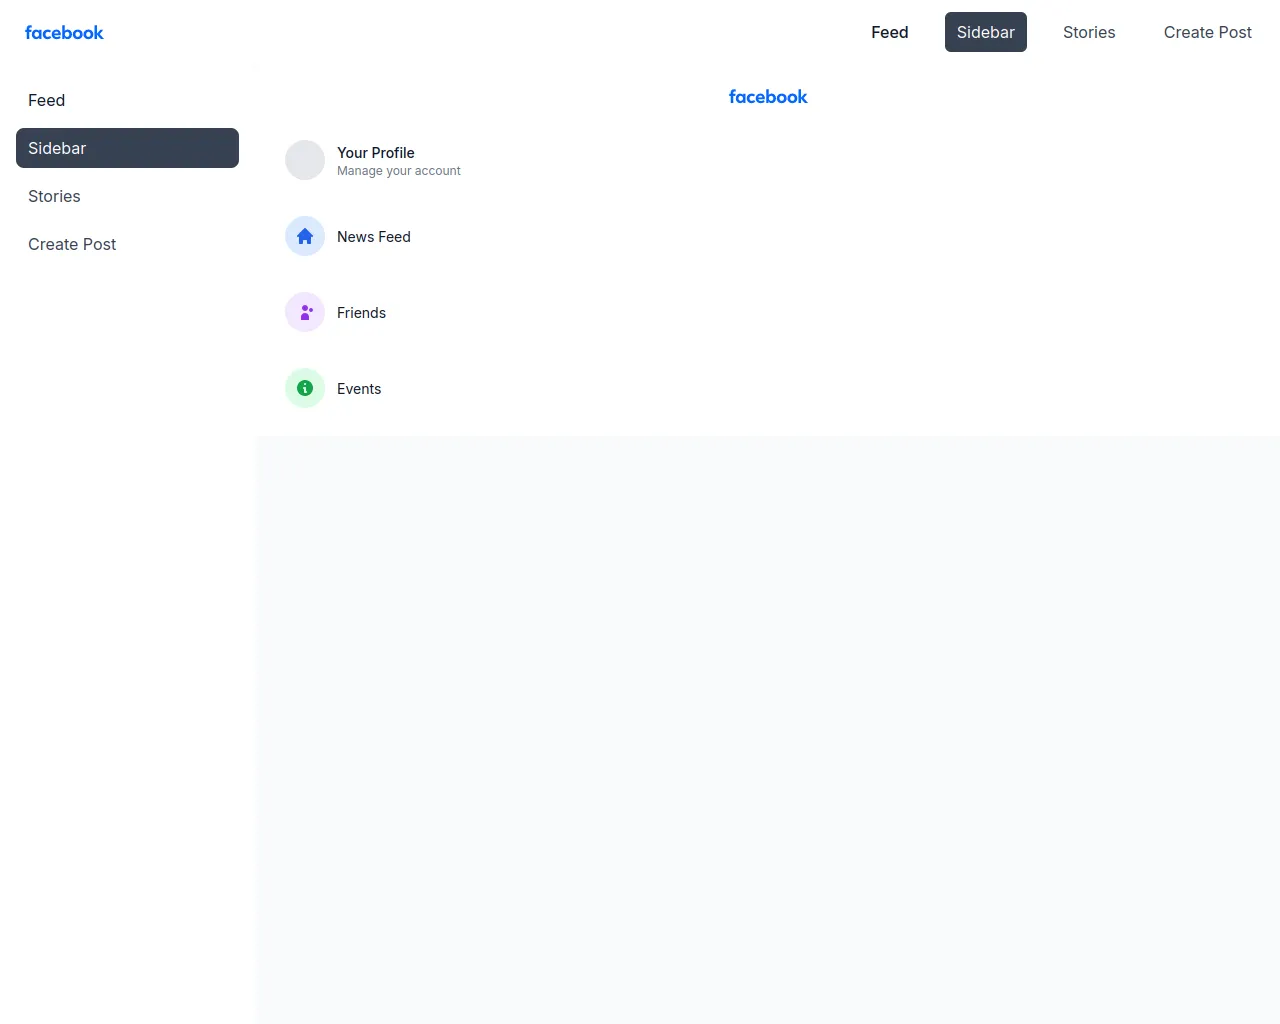The width and height of the screenshot is (1280, 1024).
Task: Open the Friends text label
Action: pyautogui.click(x=361, y=313)
